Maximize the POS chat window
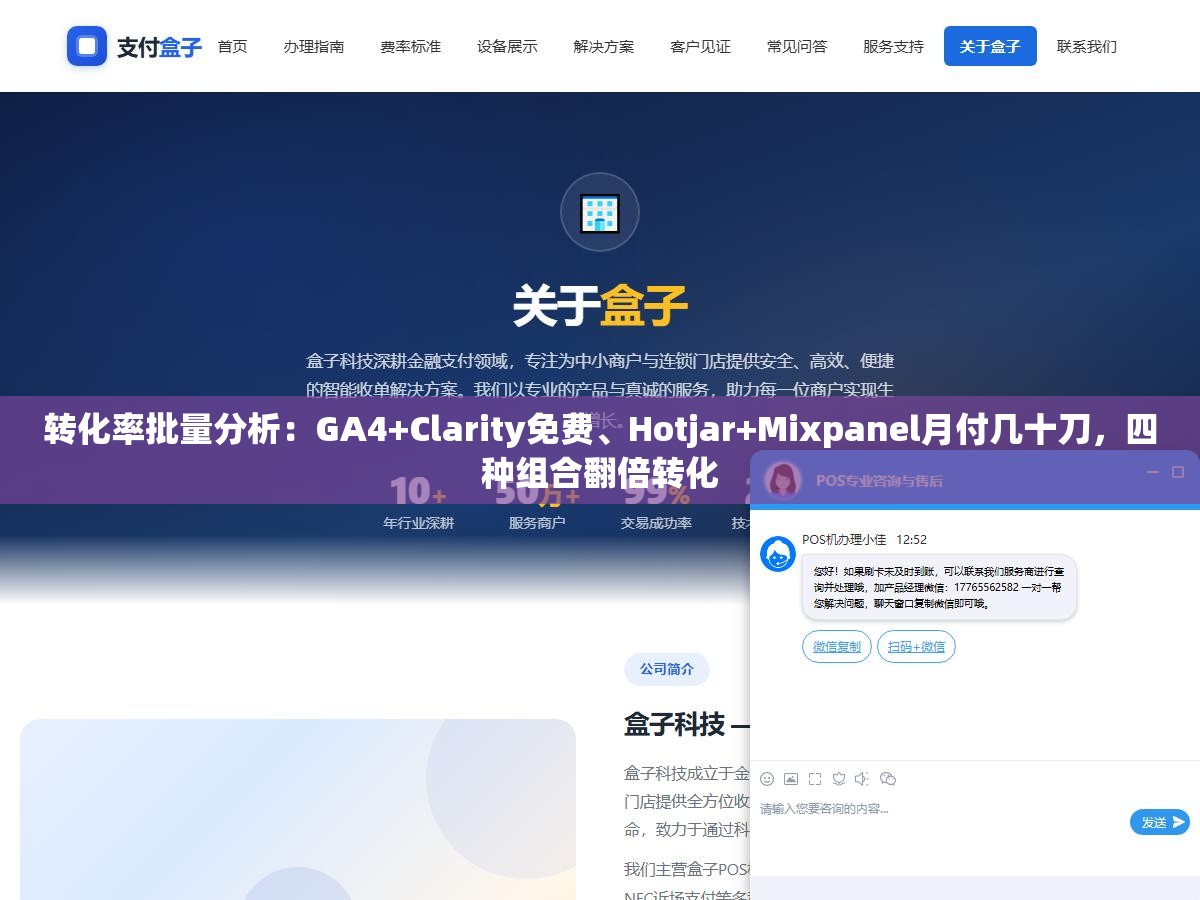This screenshot has width=1200, height=900. point(1180,472)
